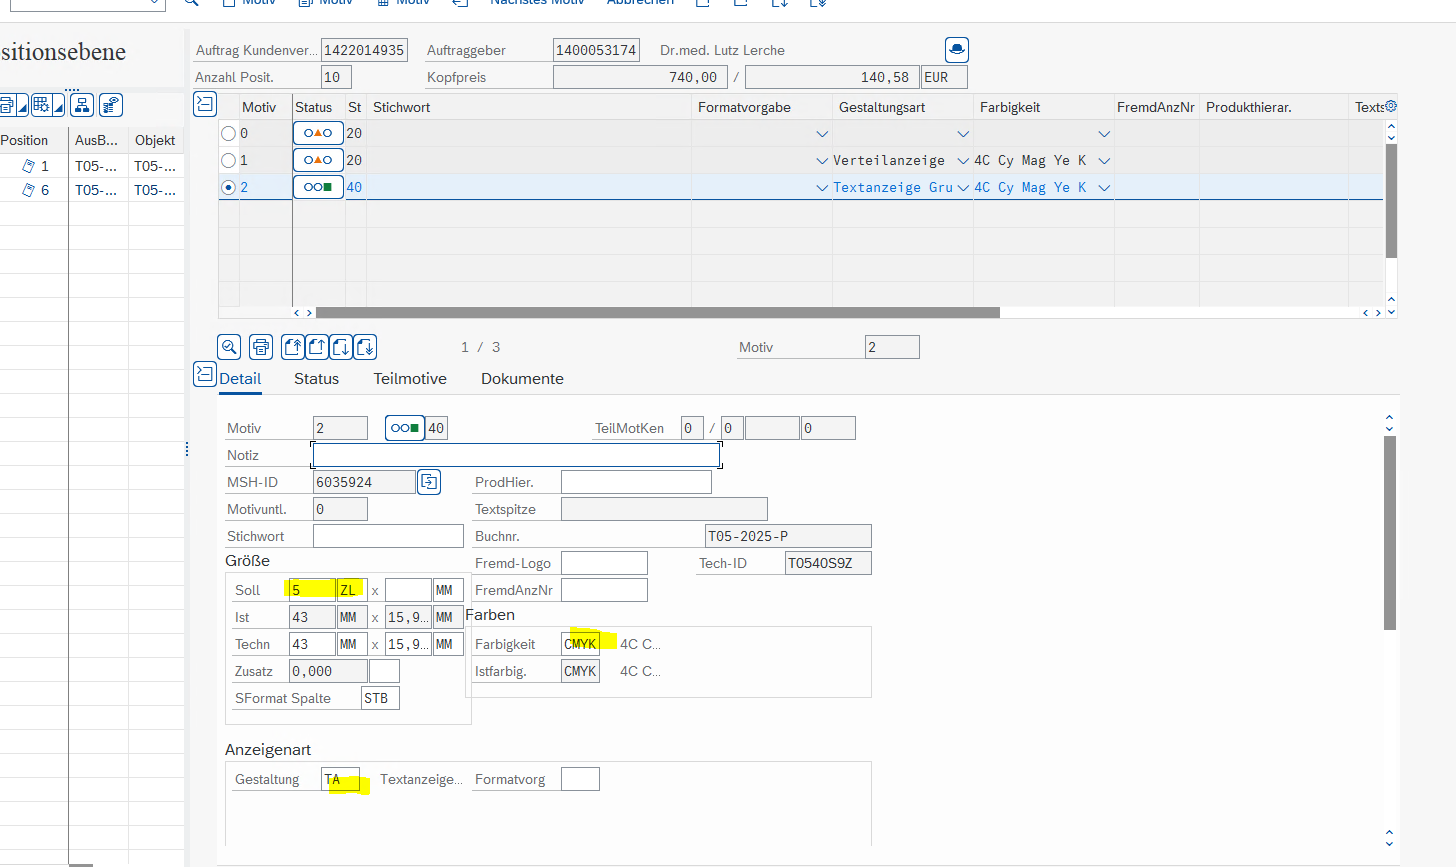The image size is (1456, 867).
Task: Select radio button for Motiv 1
Action: click(x=229, y=160)
